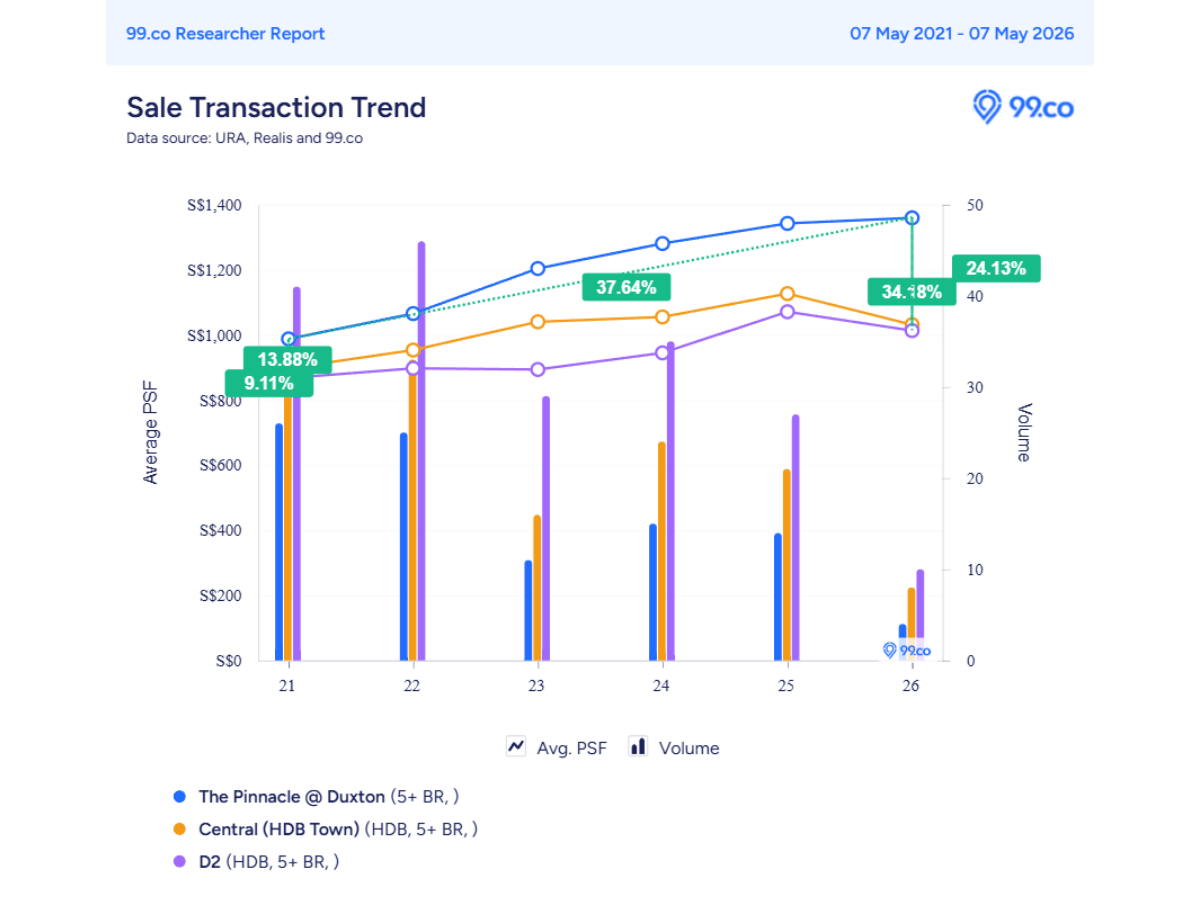Toggle the Avg. PSF legend label
Image resolution: width=1200 pixels, height=900 pixels.
pos(571,748)
